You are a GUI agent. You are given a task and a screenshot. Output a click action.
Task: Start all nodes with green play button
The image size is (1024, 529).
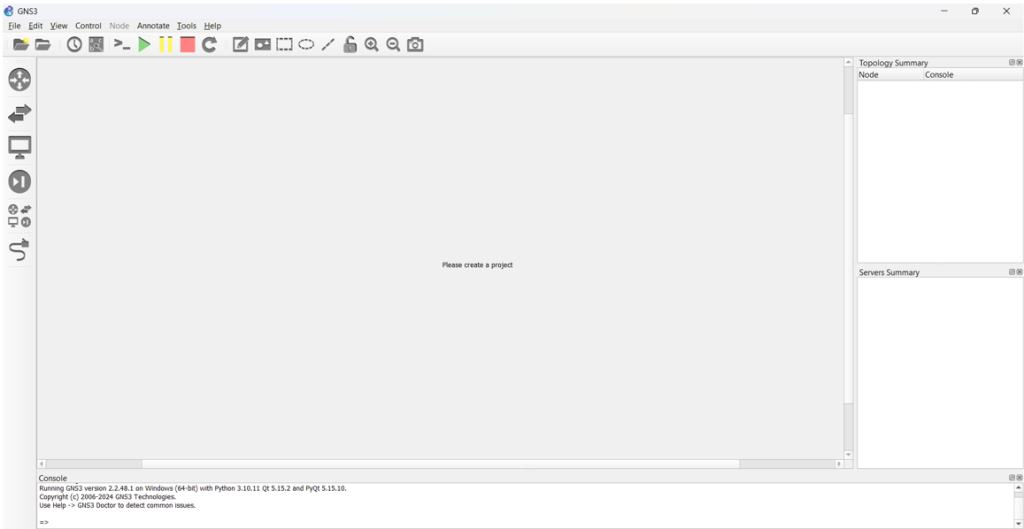click(144, 44)
